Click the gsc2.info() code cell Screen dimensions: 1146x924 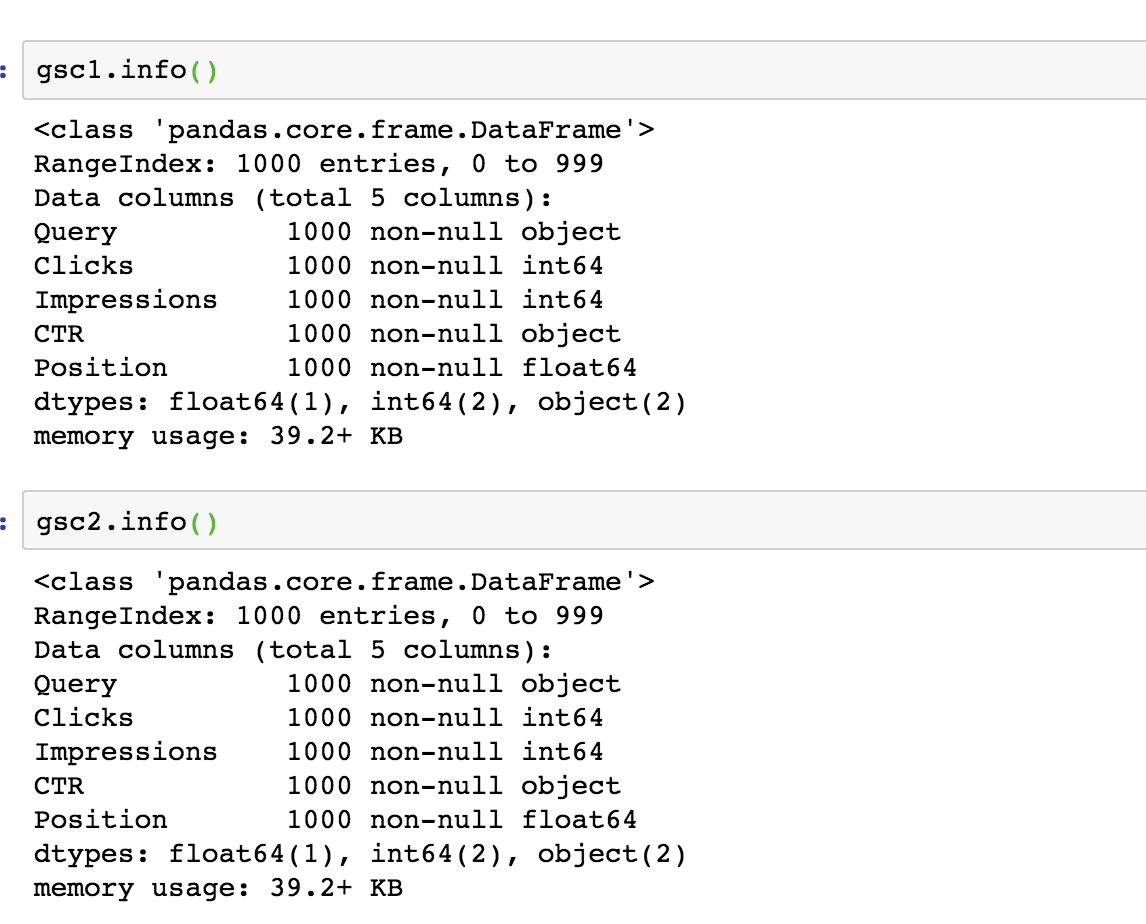[x=584, y=520]
